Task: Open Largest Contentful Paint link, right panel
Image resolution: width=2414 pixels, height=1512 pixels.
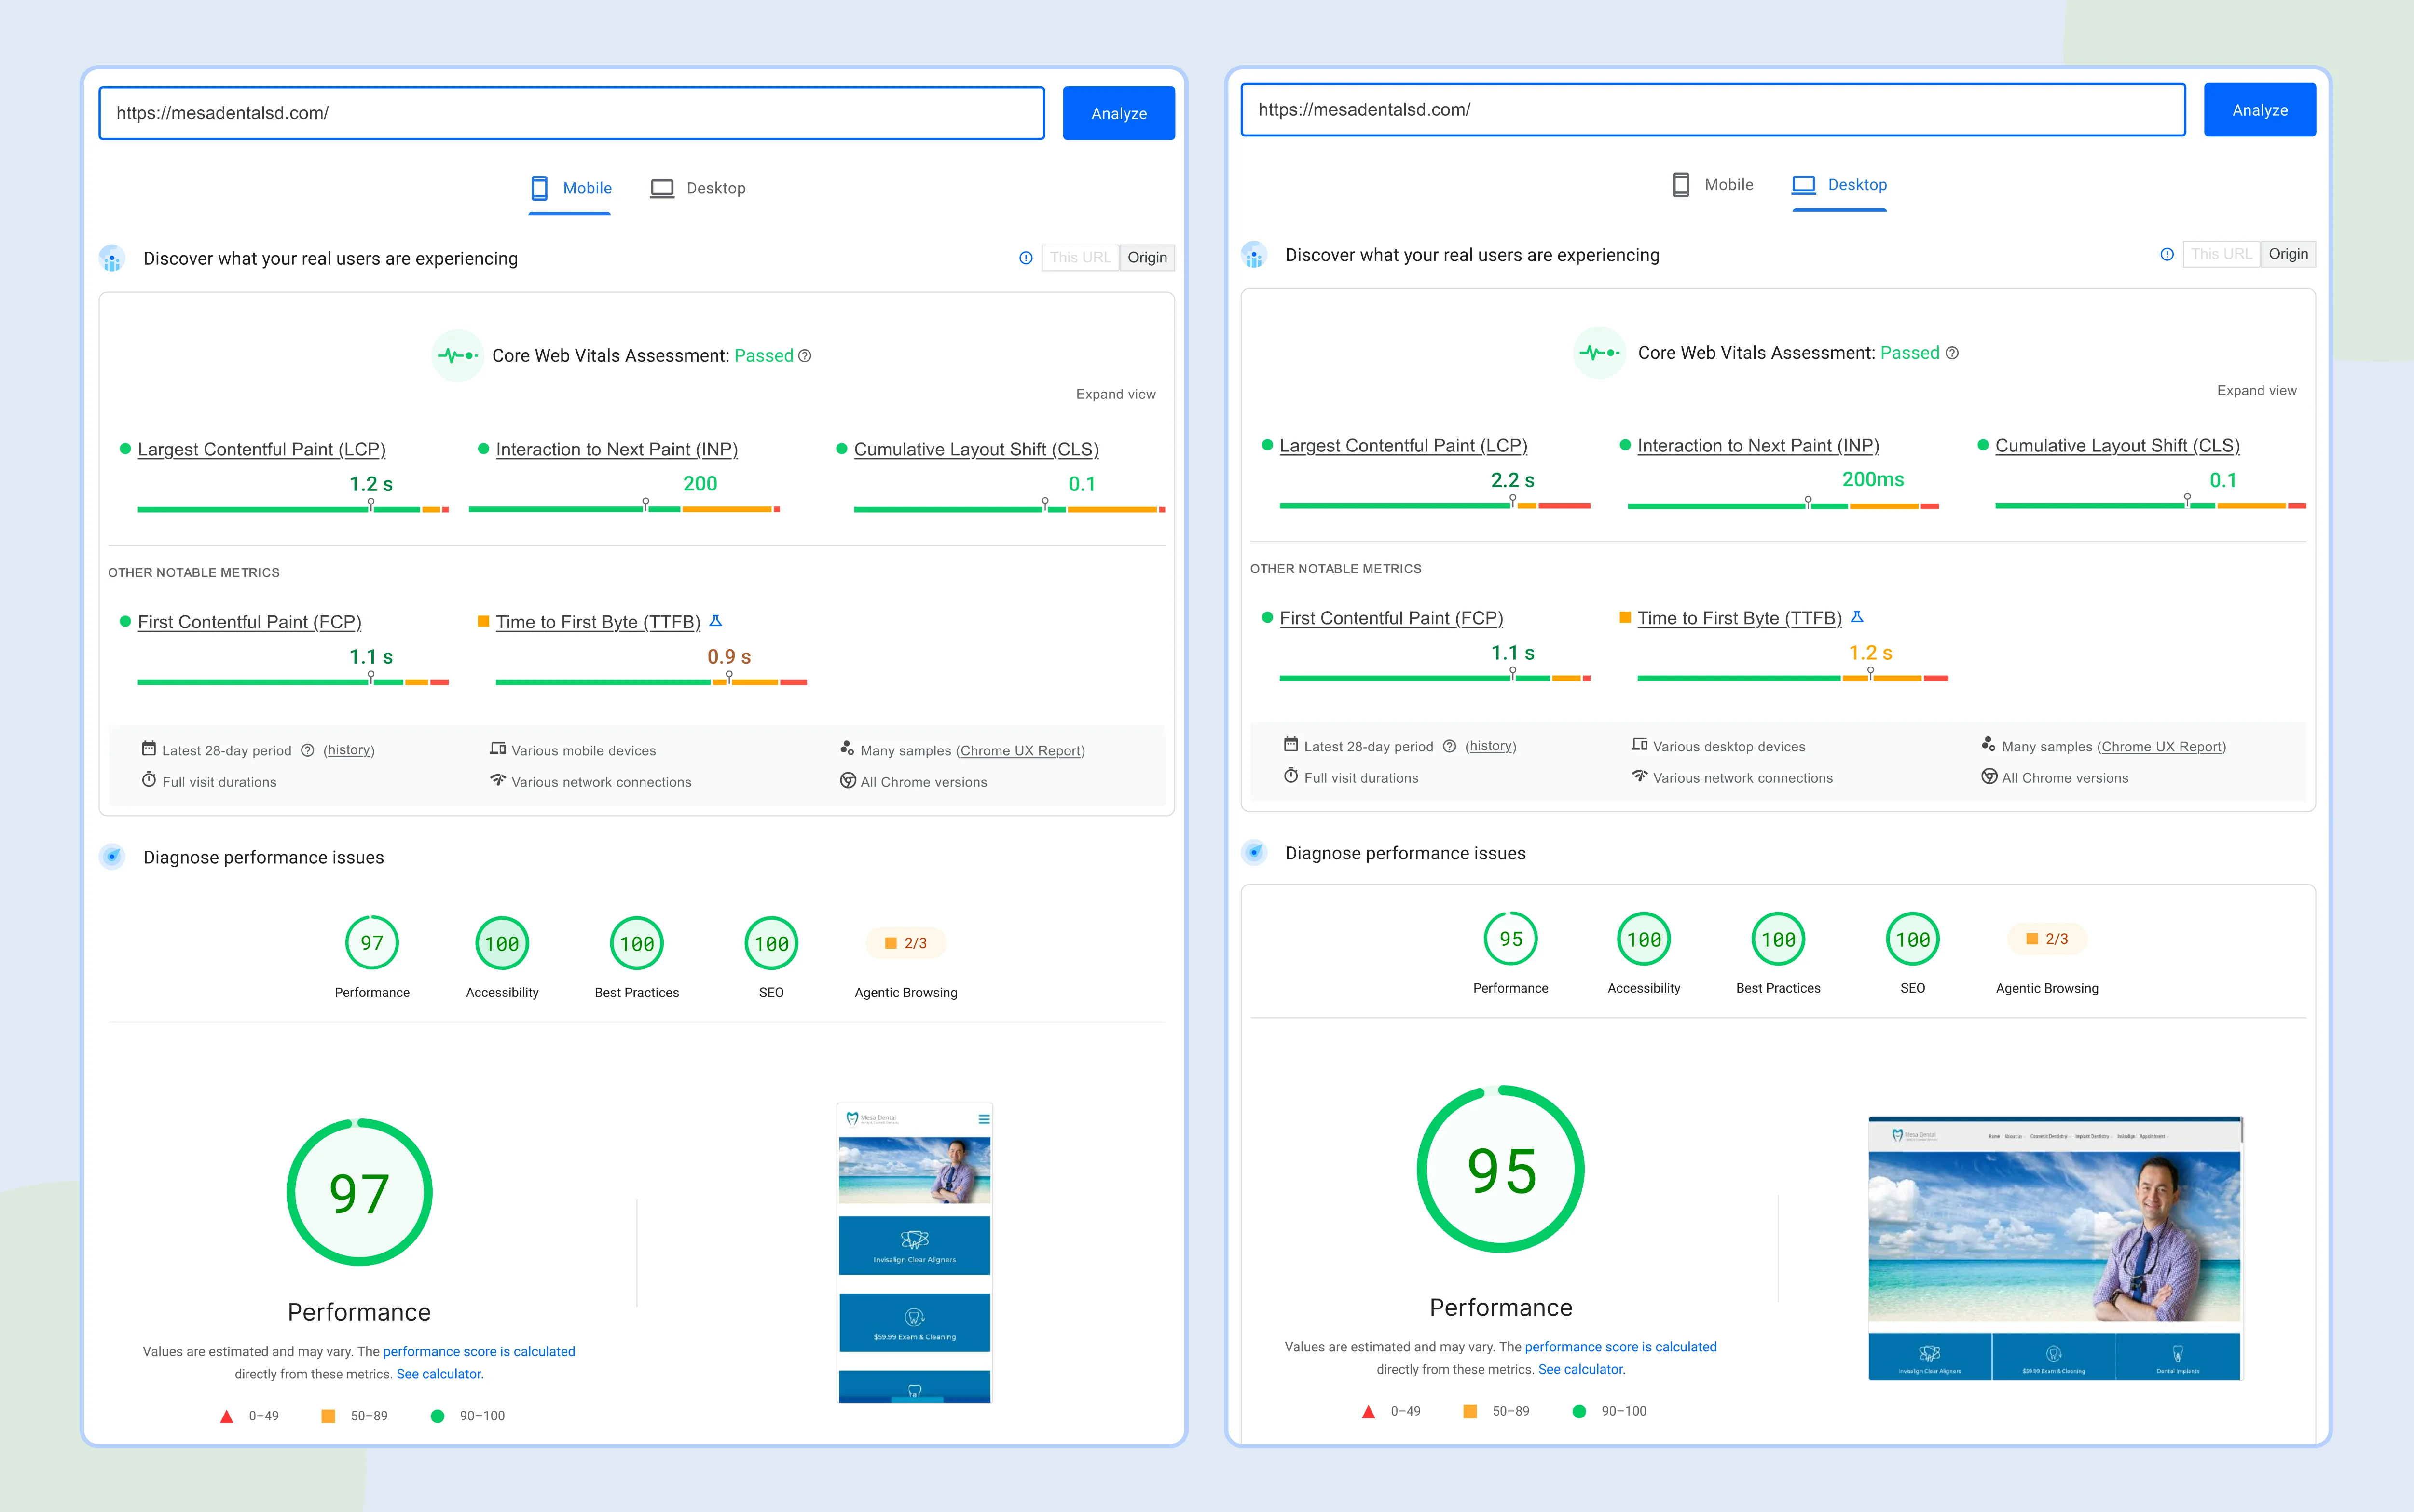Action: coord(1403,446)
